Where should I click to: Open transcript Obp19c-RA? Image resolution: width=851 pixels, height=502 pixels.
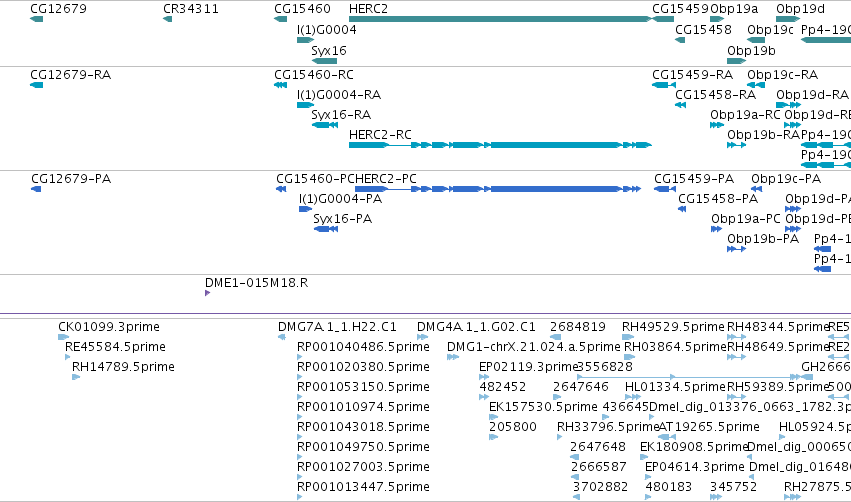click(x=782, y=74)
